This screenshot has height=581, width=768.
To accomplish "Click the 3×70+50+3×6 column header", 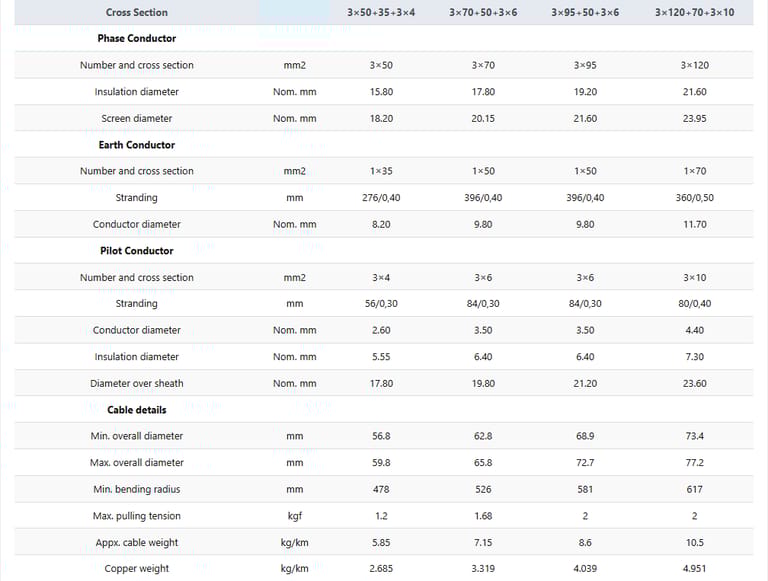I will (x=483, y=12).
